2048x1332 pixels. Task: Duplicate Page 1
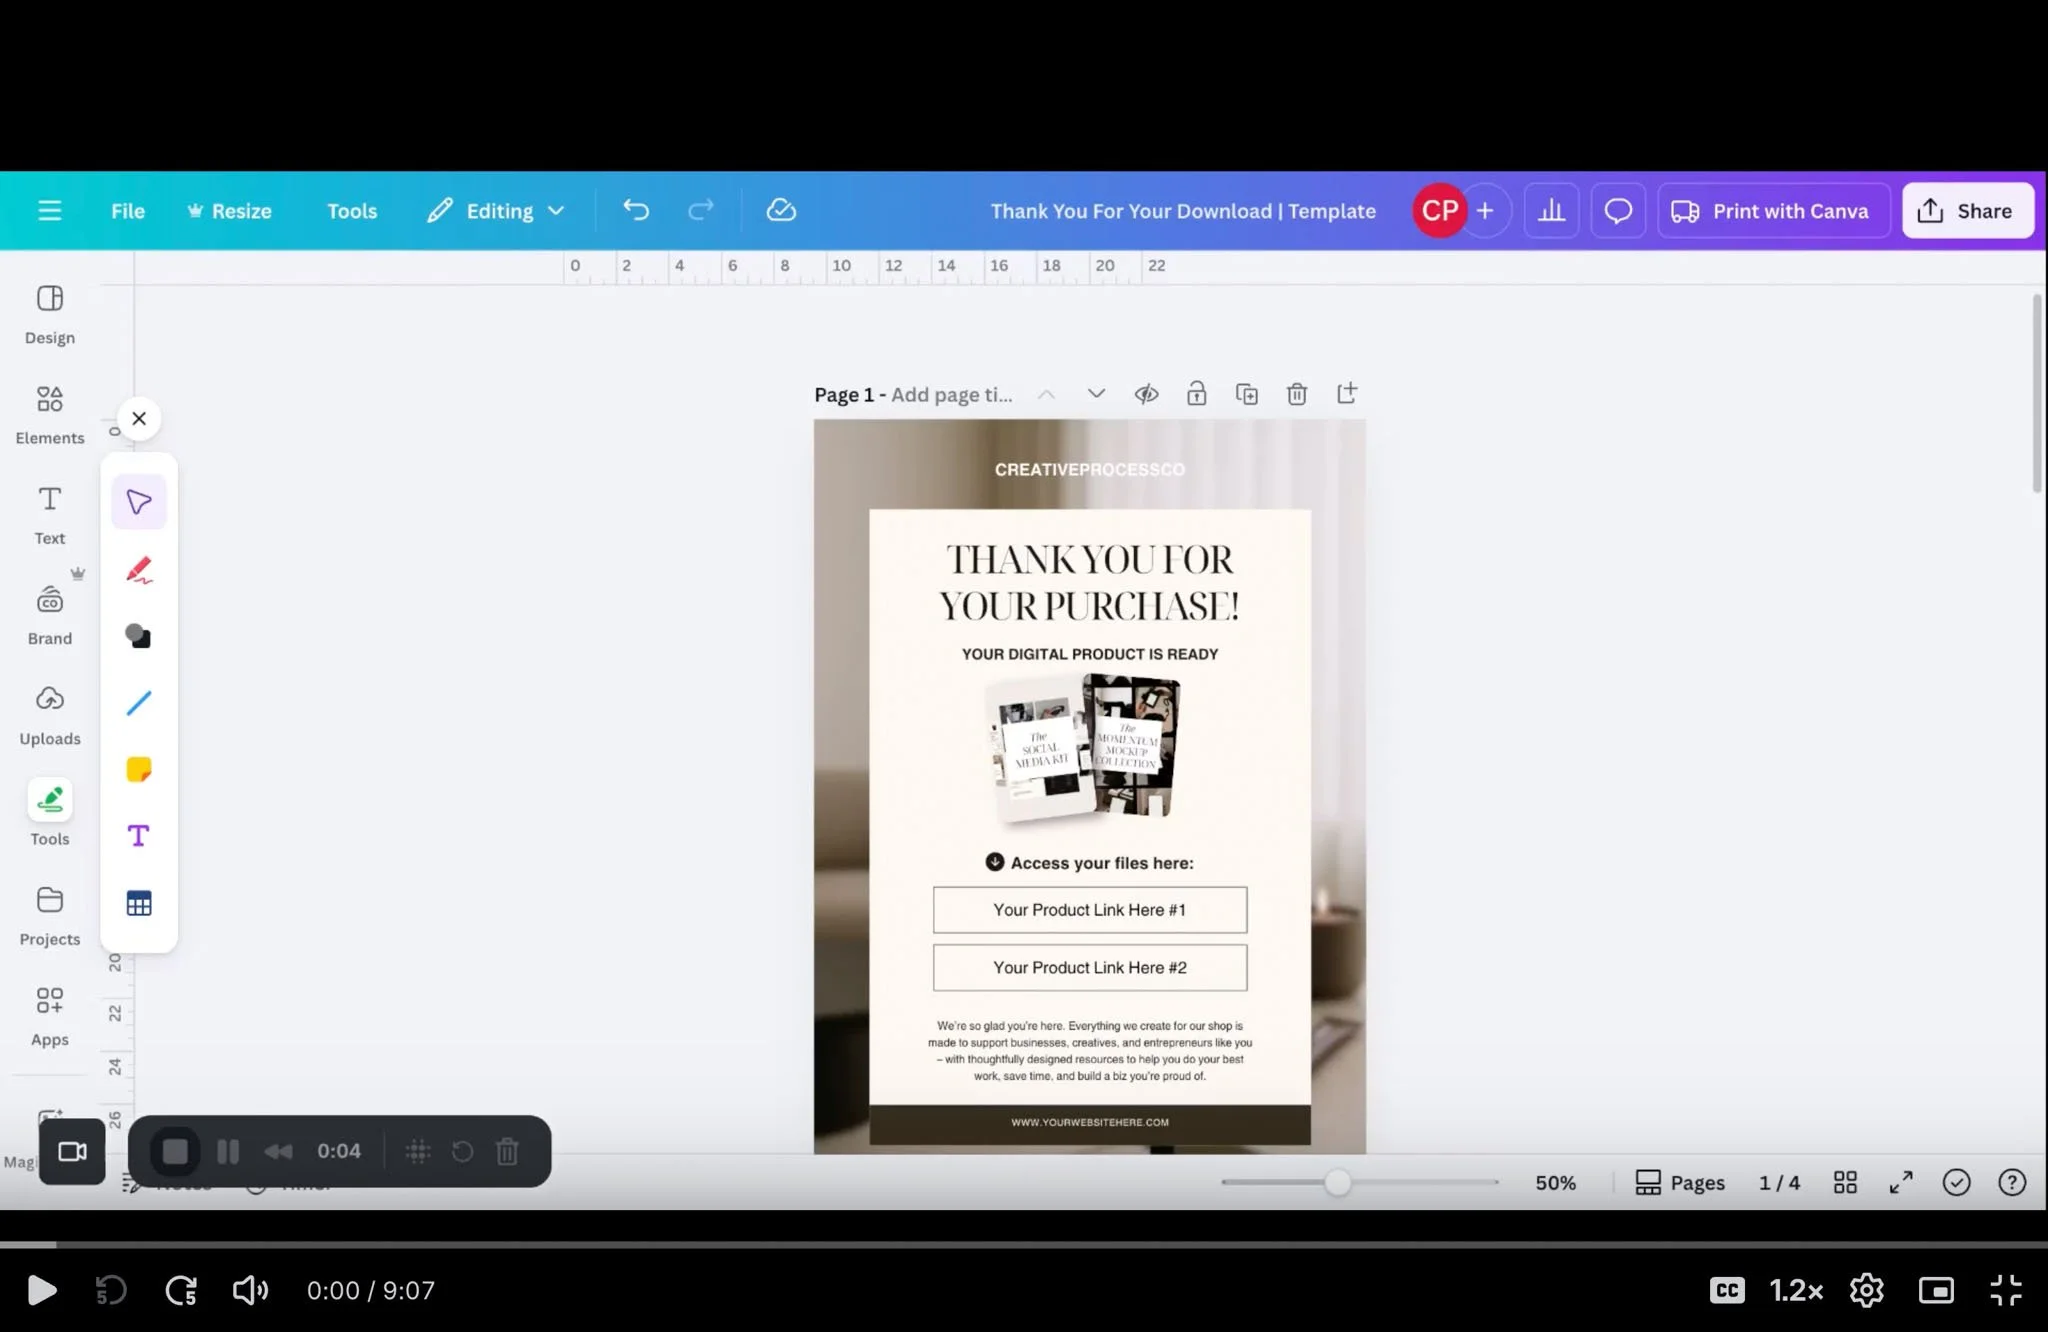[1247, 394]
